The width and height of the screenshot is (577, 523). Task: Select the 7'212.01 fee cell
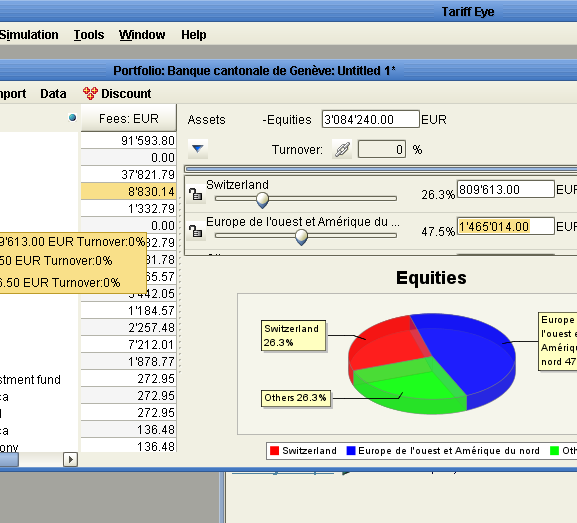point(128,344)
